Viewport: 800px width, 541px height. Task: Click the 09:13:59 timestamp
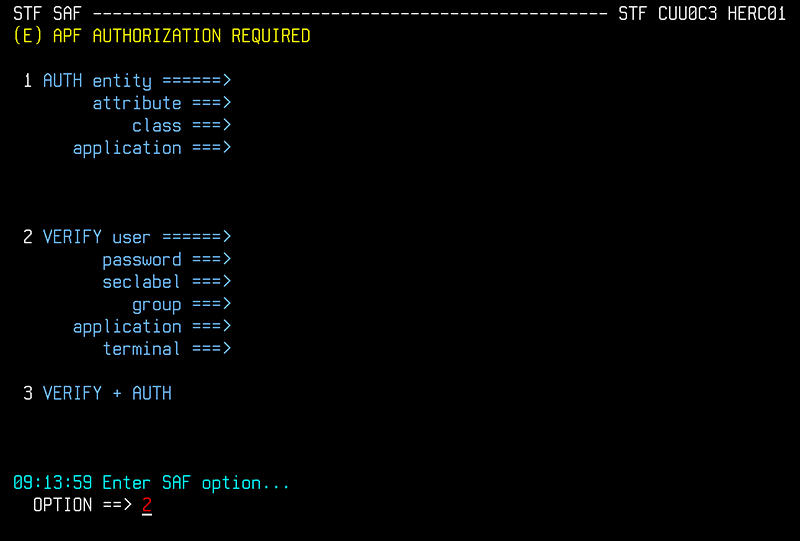point(52,483)
